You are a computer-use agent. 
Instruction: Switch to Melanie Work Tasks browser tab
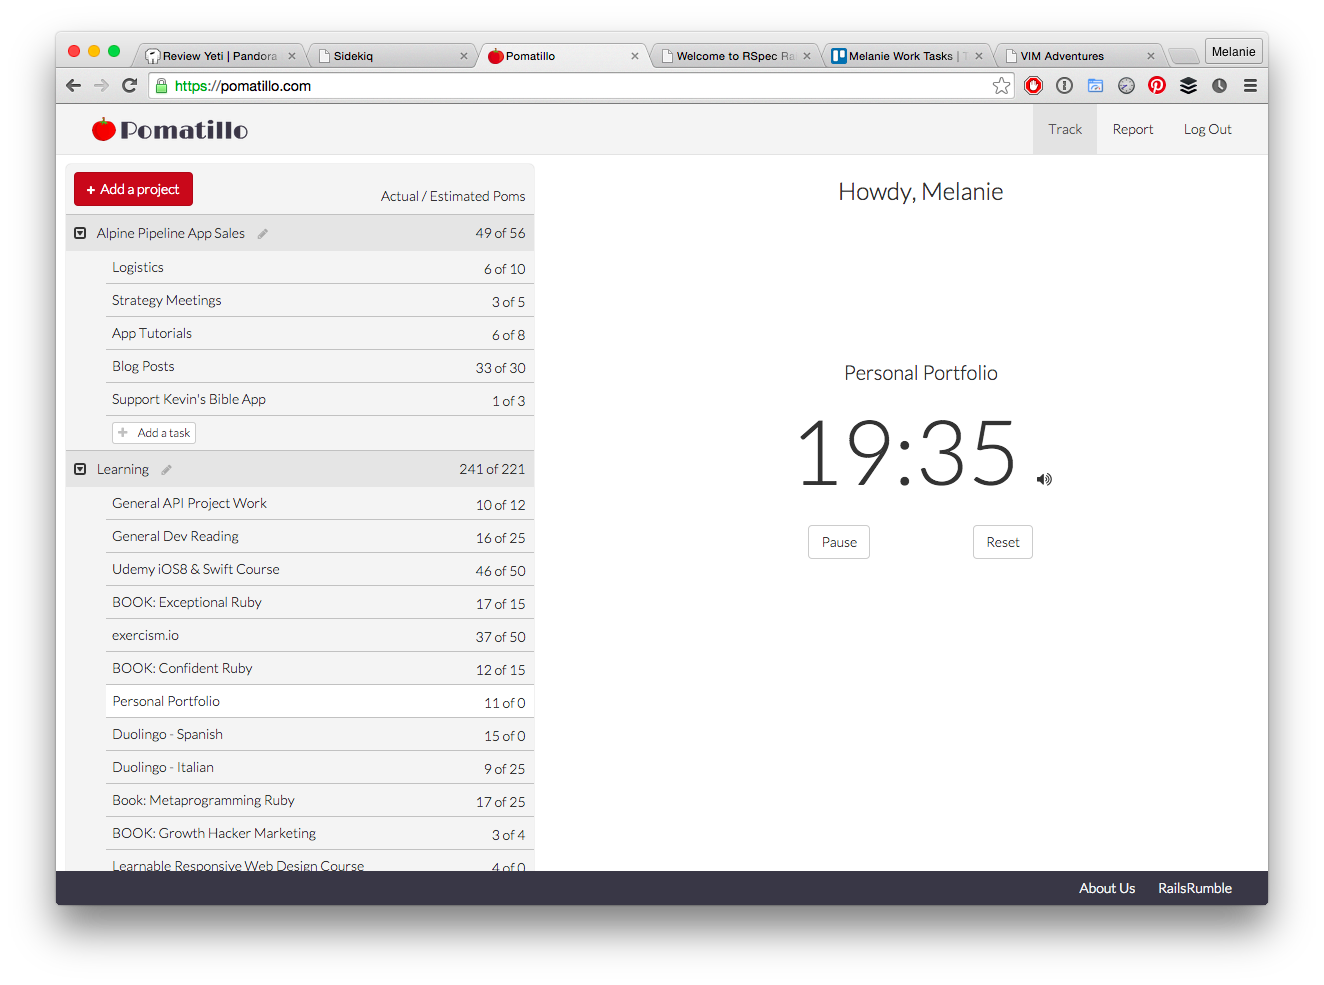point(908,56)
